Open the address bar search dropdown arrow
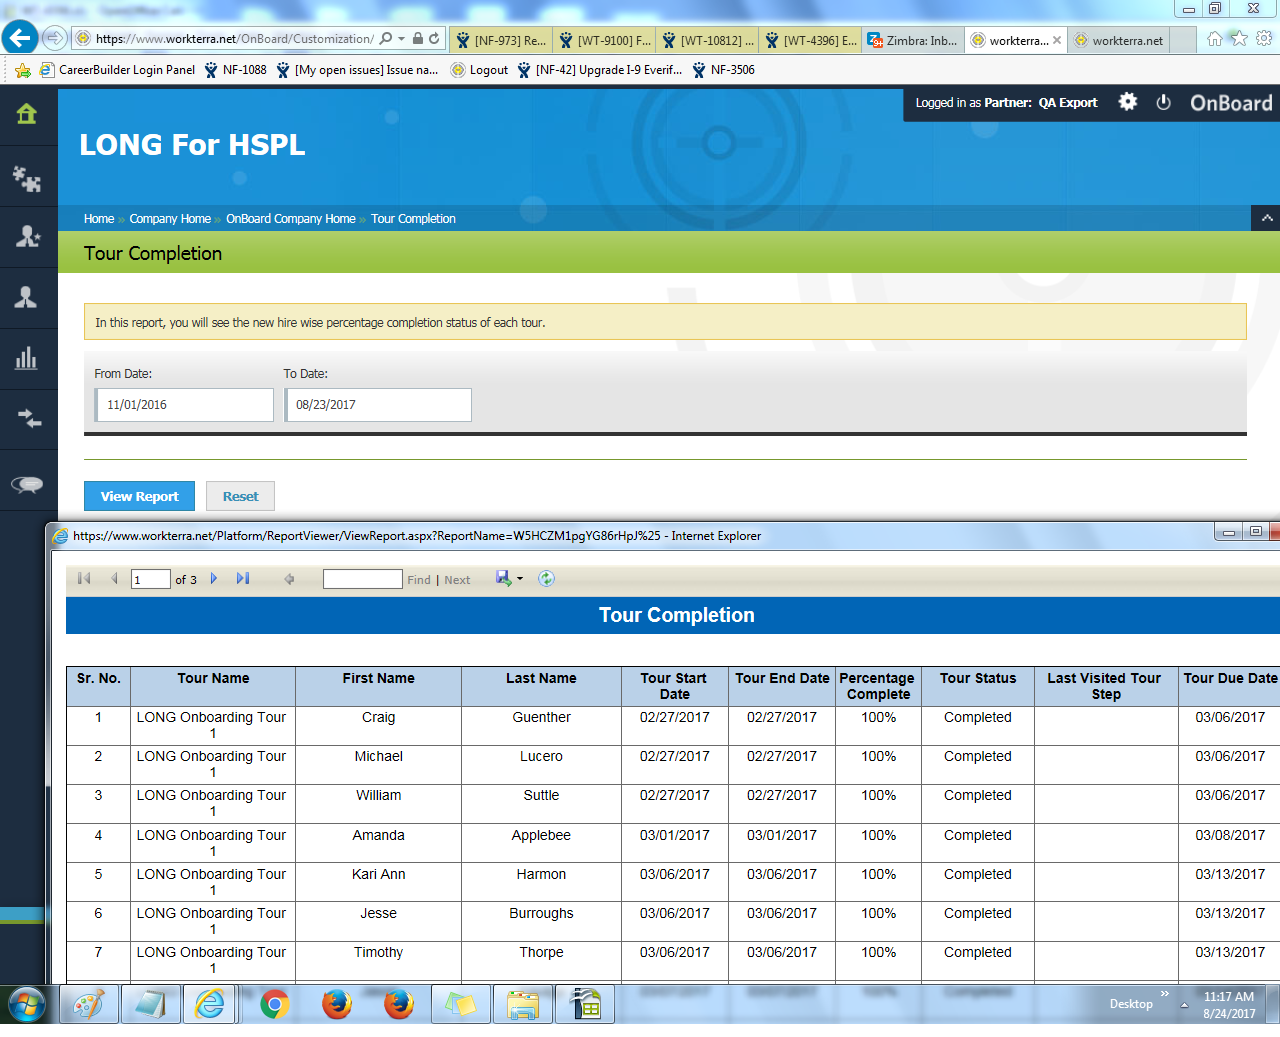1280x1037 pixels. coord(402,39)
